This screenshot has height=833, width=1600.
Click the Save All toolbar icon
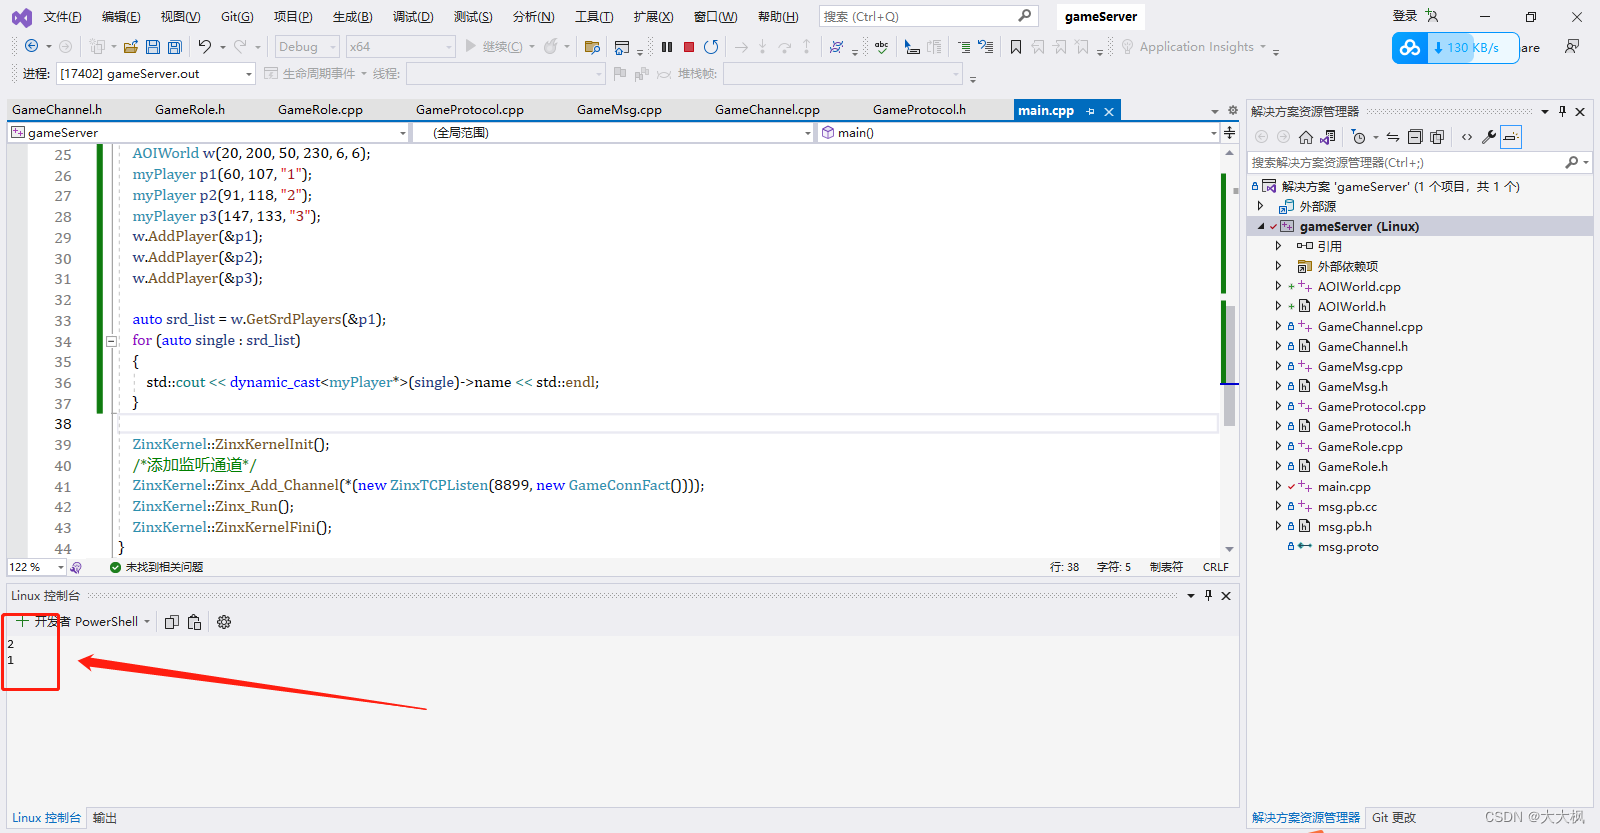(x=175, y=47)
